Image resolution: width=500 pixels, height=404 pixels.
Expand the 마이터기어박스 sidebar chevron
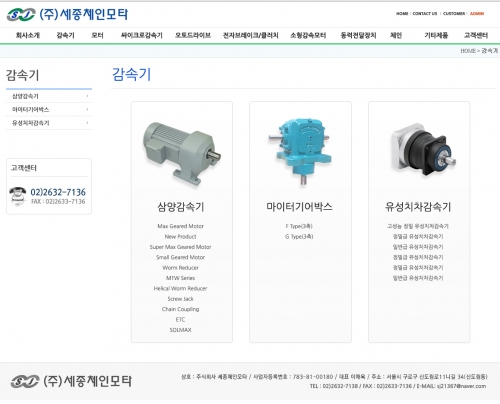point(87,109)
